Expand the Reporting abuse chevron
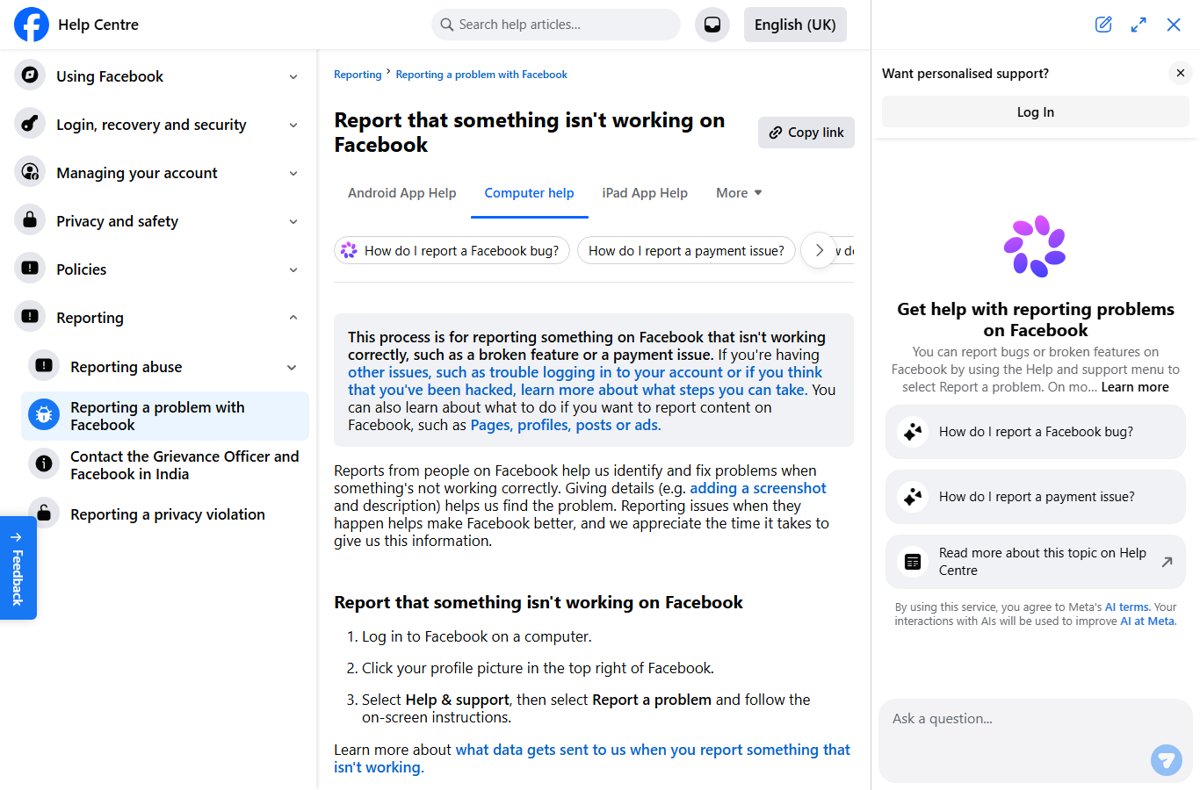 click(292, 367)
